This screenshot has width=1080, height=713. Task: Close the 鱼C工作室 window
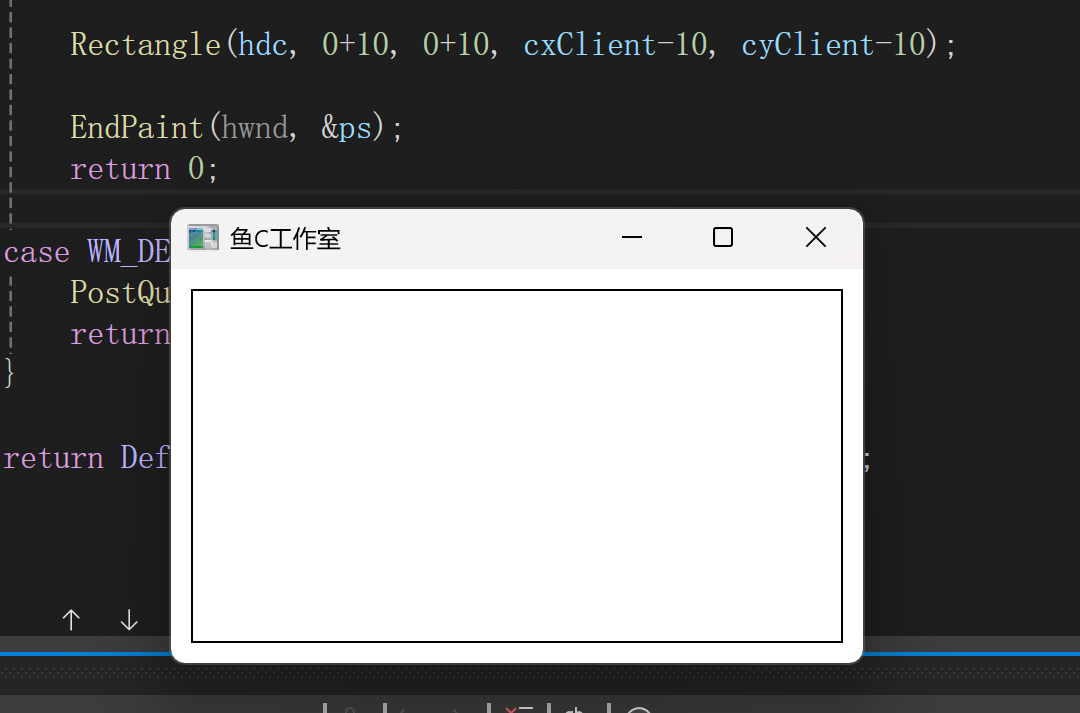pyautogui.click(x=816, y=238)
